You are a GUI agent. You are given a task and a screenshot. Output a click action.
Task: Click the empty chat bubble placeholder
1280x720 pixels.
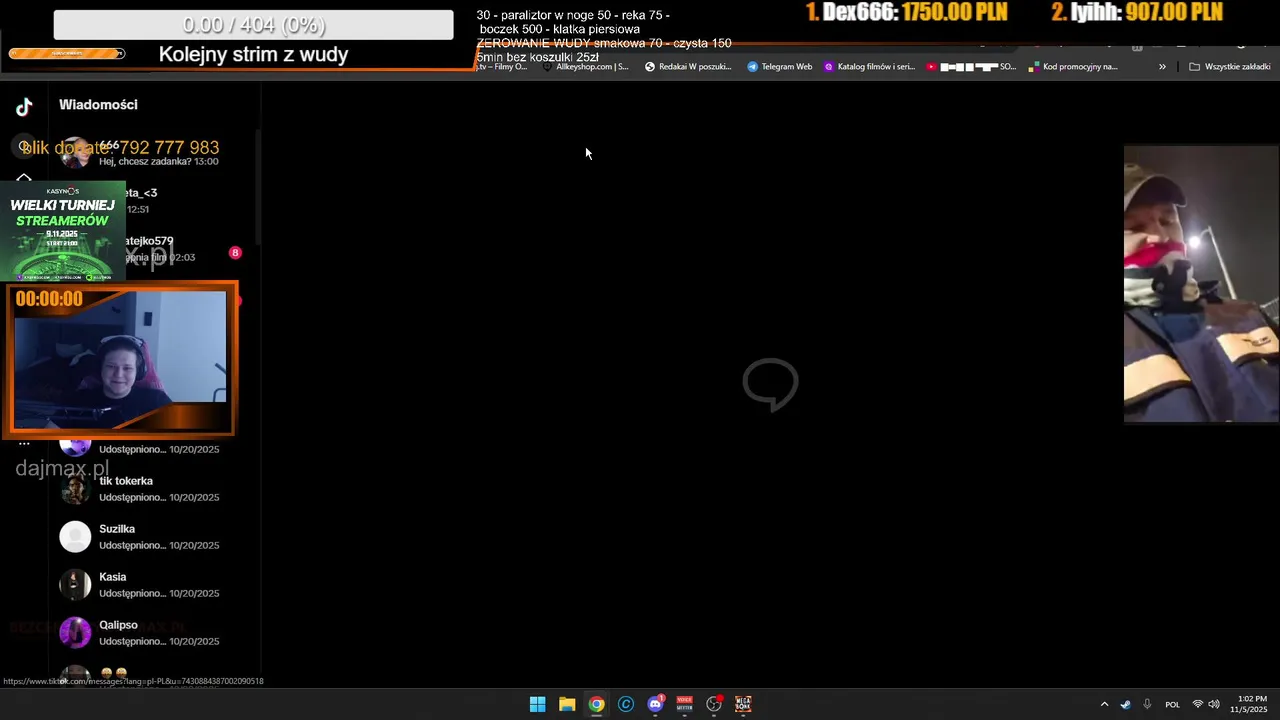tap(770, 384)
